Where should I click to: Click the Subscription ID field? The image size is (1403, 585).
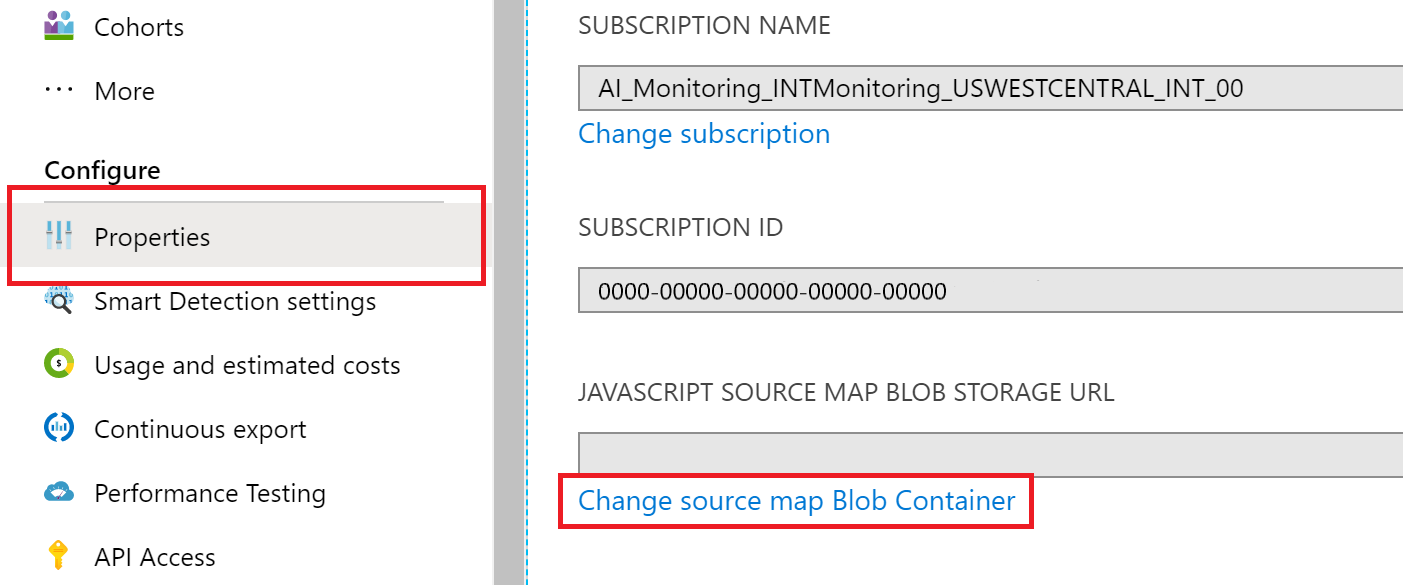pyautogui.click(x=990, y=291)
